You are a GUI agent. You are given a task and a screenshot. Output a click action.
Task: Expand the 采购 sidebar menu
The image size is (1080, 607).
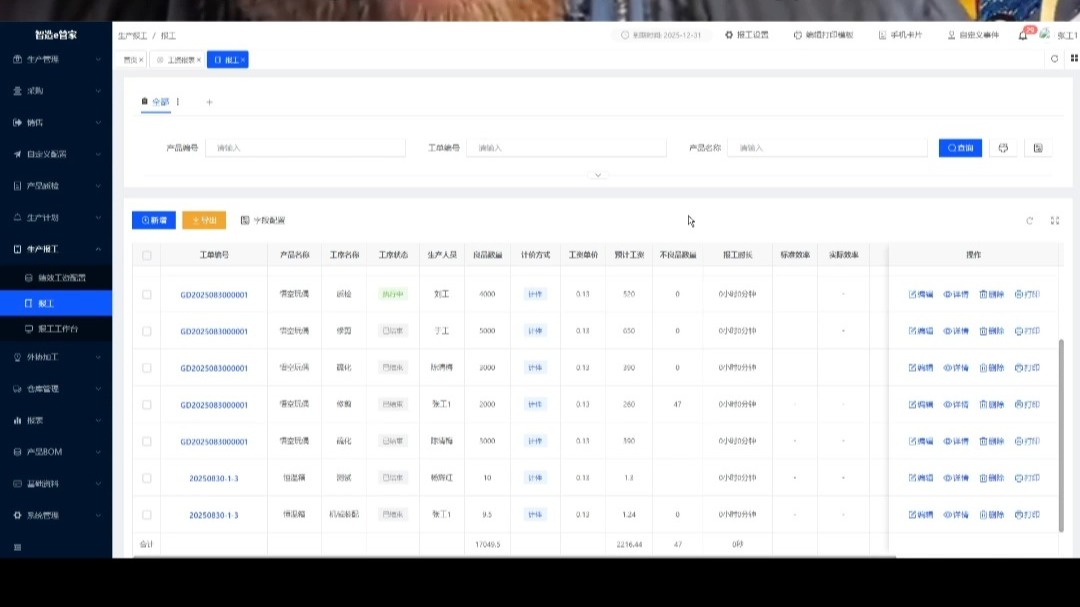[x=56, y=91]
